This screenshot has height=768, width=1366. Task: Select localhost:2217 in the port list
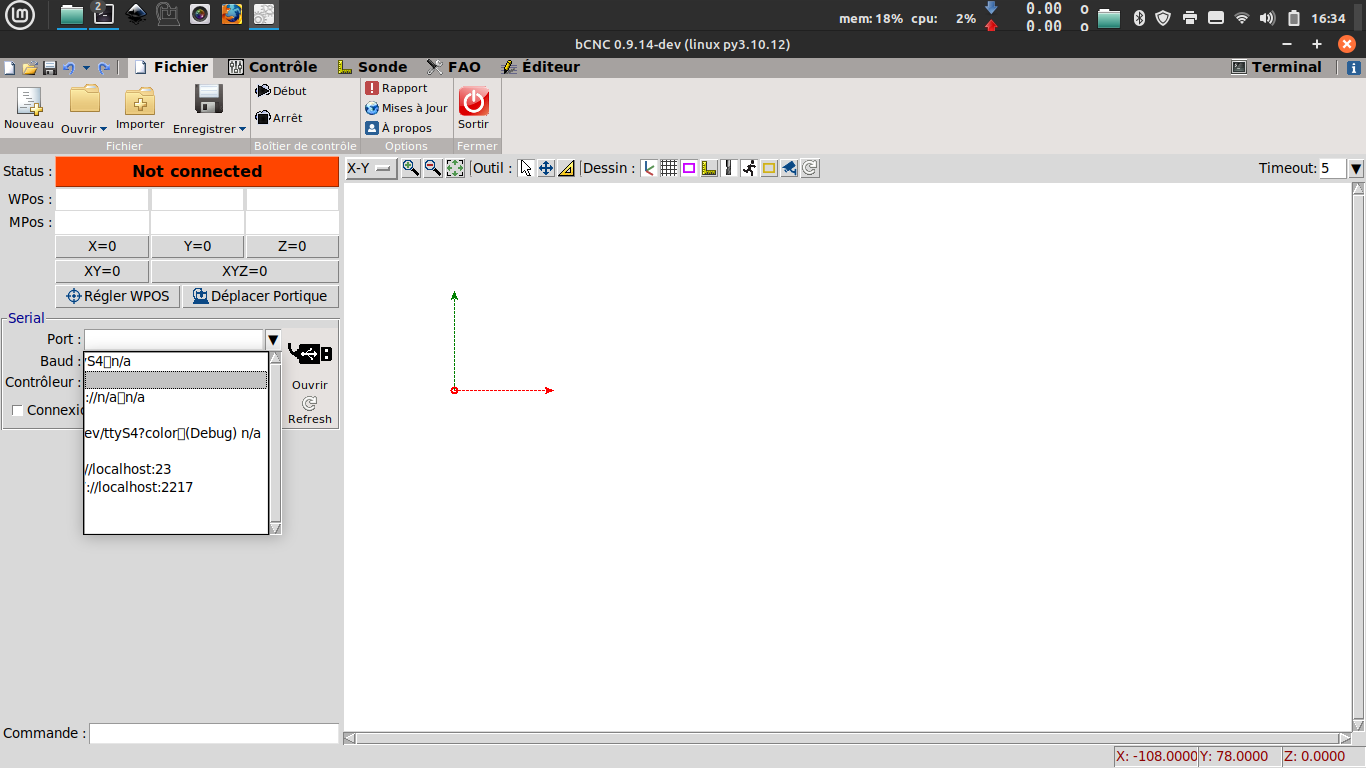[x=140, y=487]
